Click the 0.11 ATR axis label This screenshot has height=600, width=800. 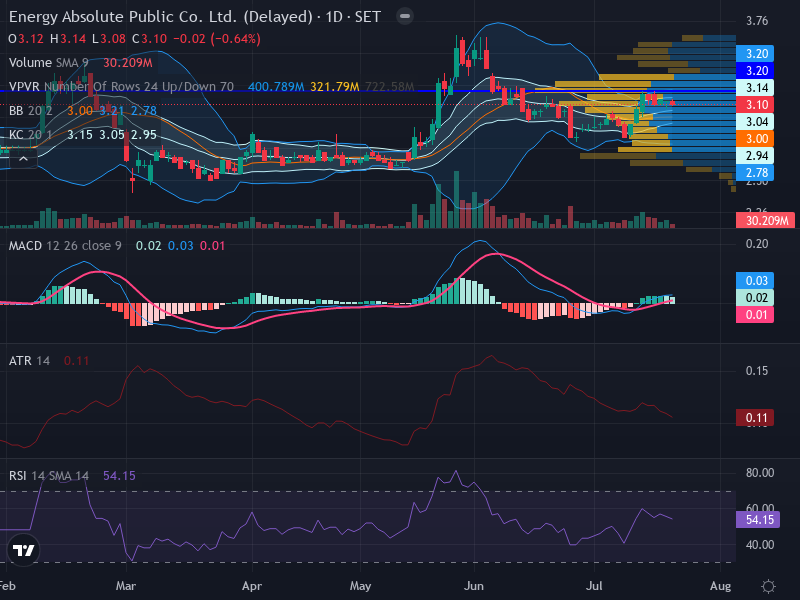pyautogui.click(x=755, y=418)
